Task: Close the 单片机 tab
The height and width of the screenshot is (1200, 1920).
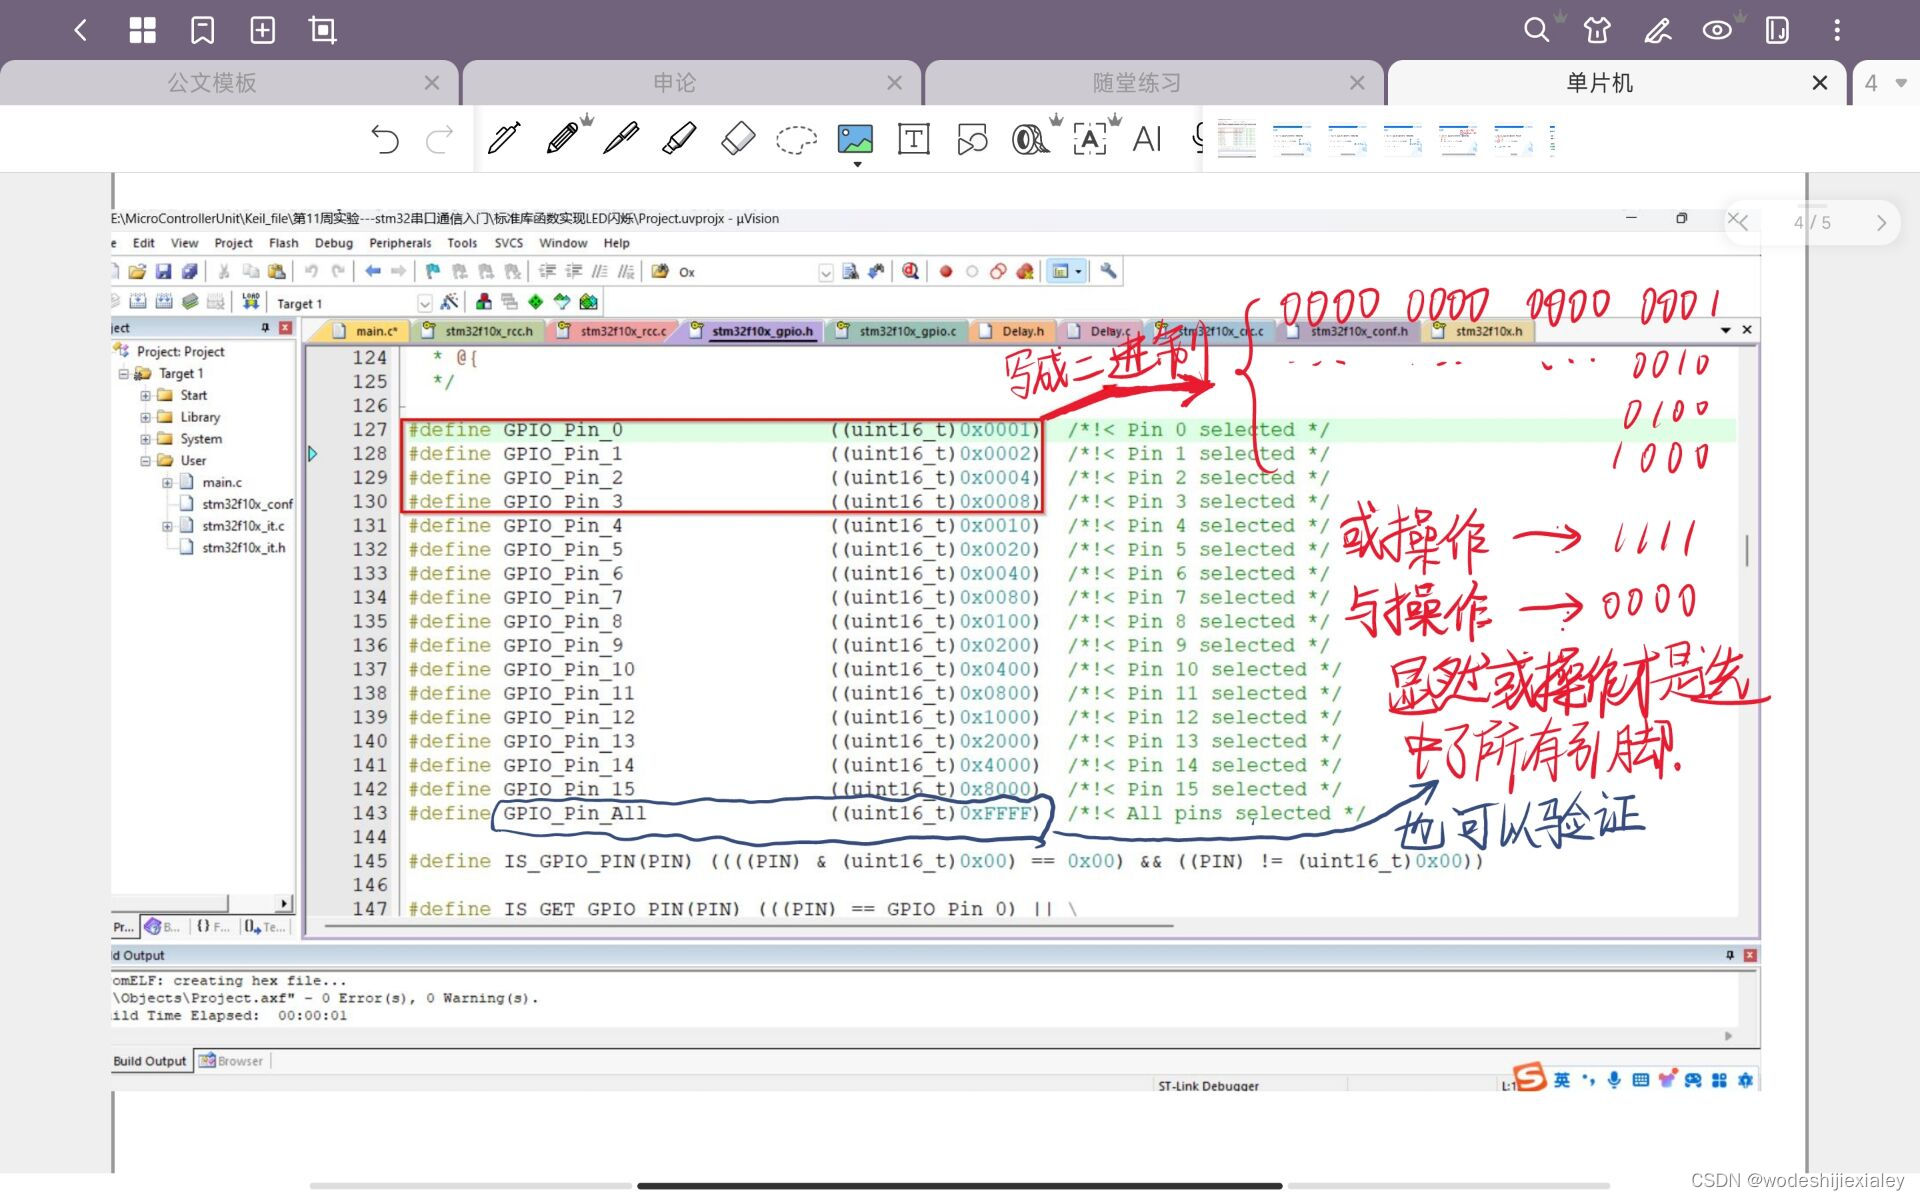Action: pyautogui.click(x=1820, y=83)
